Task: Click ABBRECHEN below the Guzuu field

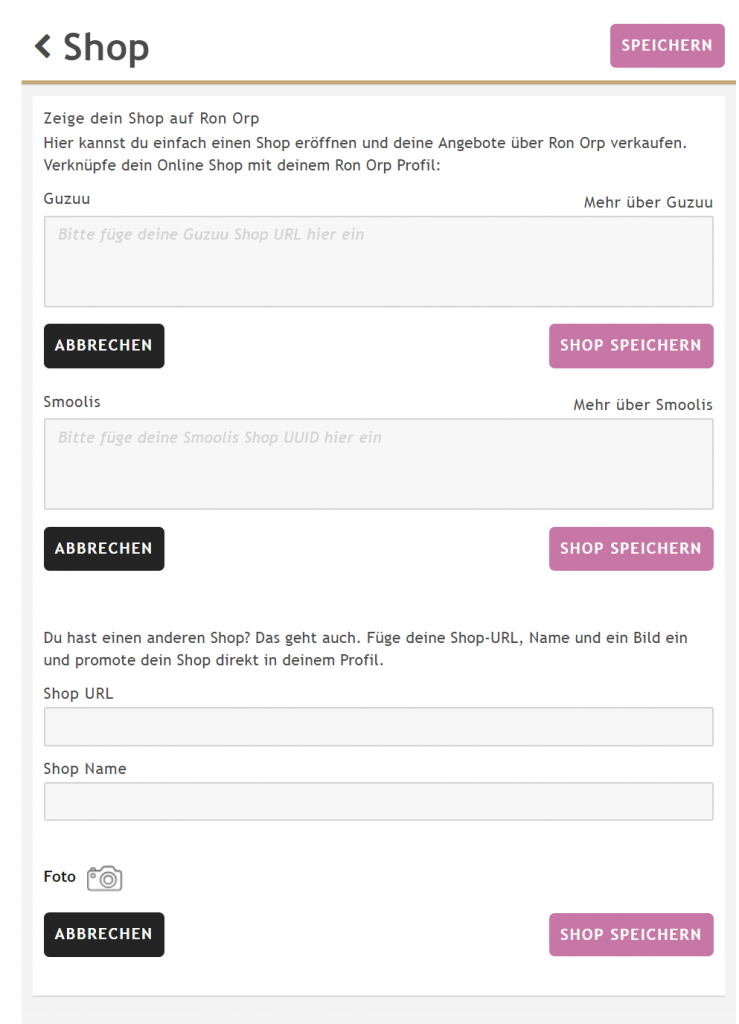Action: tap(104, 346)
